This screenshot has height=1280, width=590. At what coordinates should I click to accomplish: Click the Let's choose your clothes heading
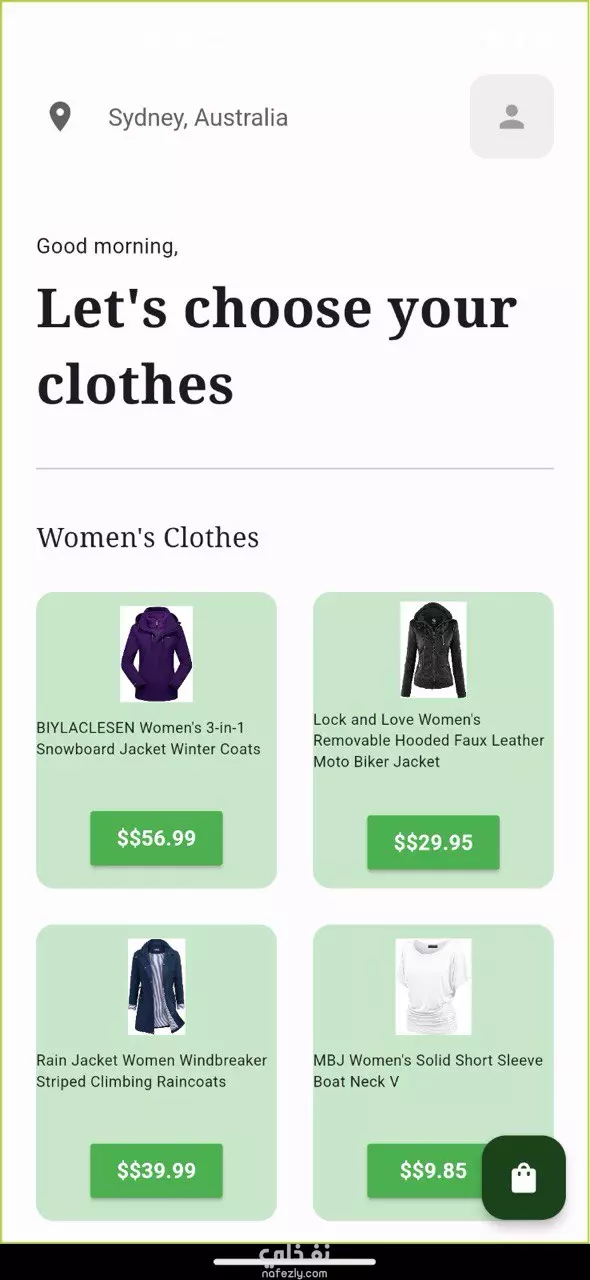[277, 346]
